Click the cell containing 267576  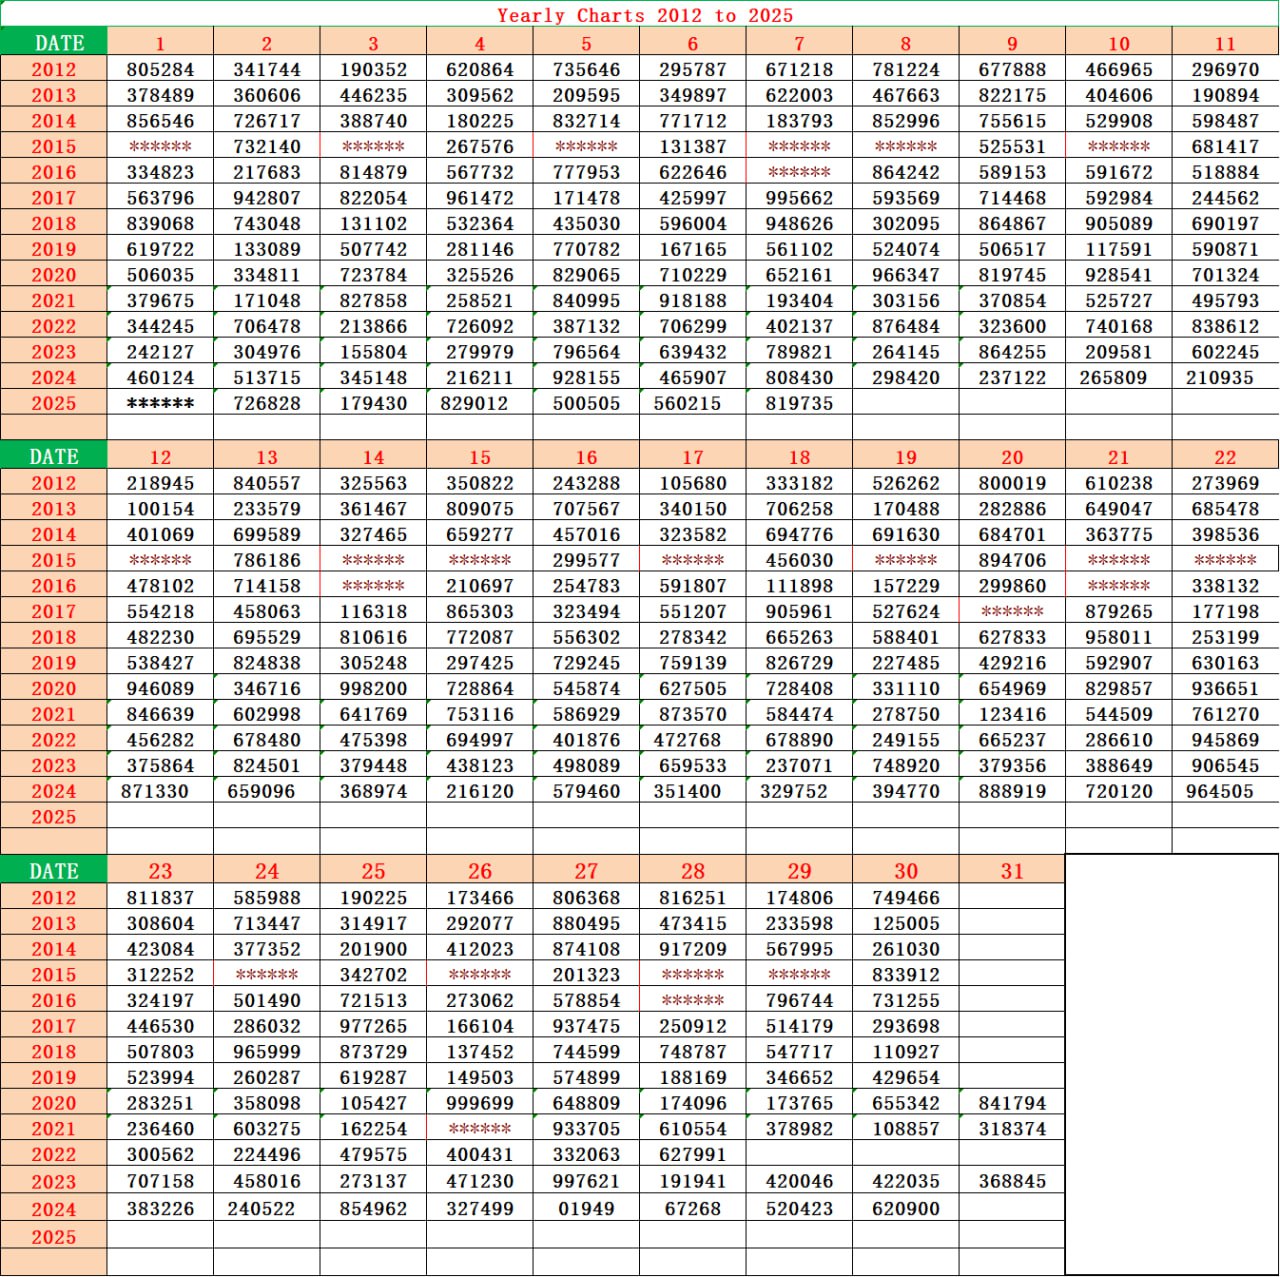(480, 146)
